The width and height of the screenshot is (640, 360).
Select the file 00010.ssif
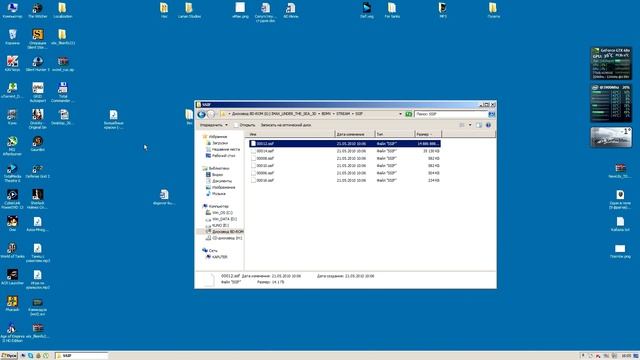click(x=345, y=166)
